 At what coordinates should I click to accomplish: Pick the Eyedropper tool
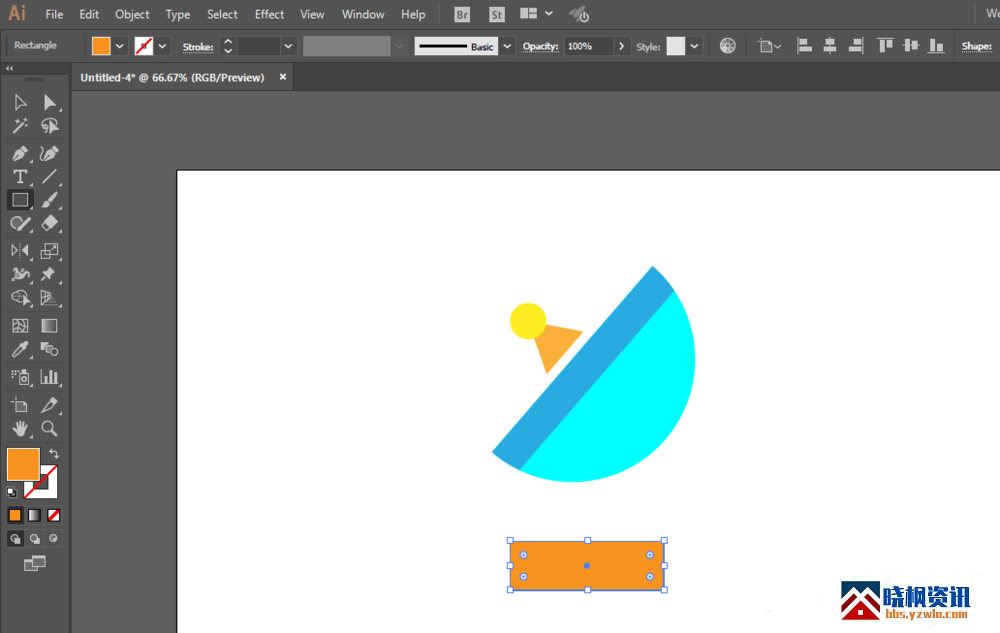20,350
